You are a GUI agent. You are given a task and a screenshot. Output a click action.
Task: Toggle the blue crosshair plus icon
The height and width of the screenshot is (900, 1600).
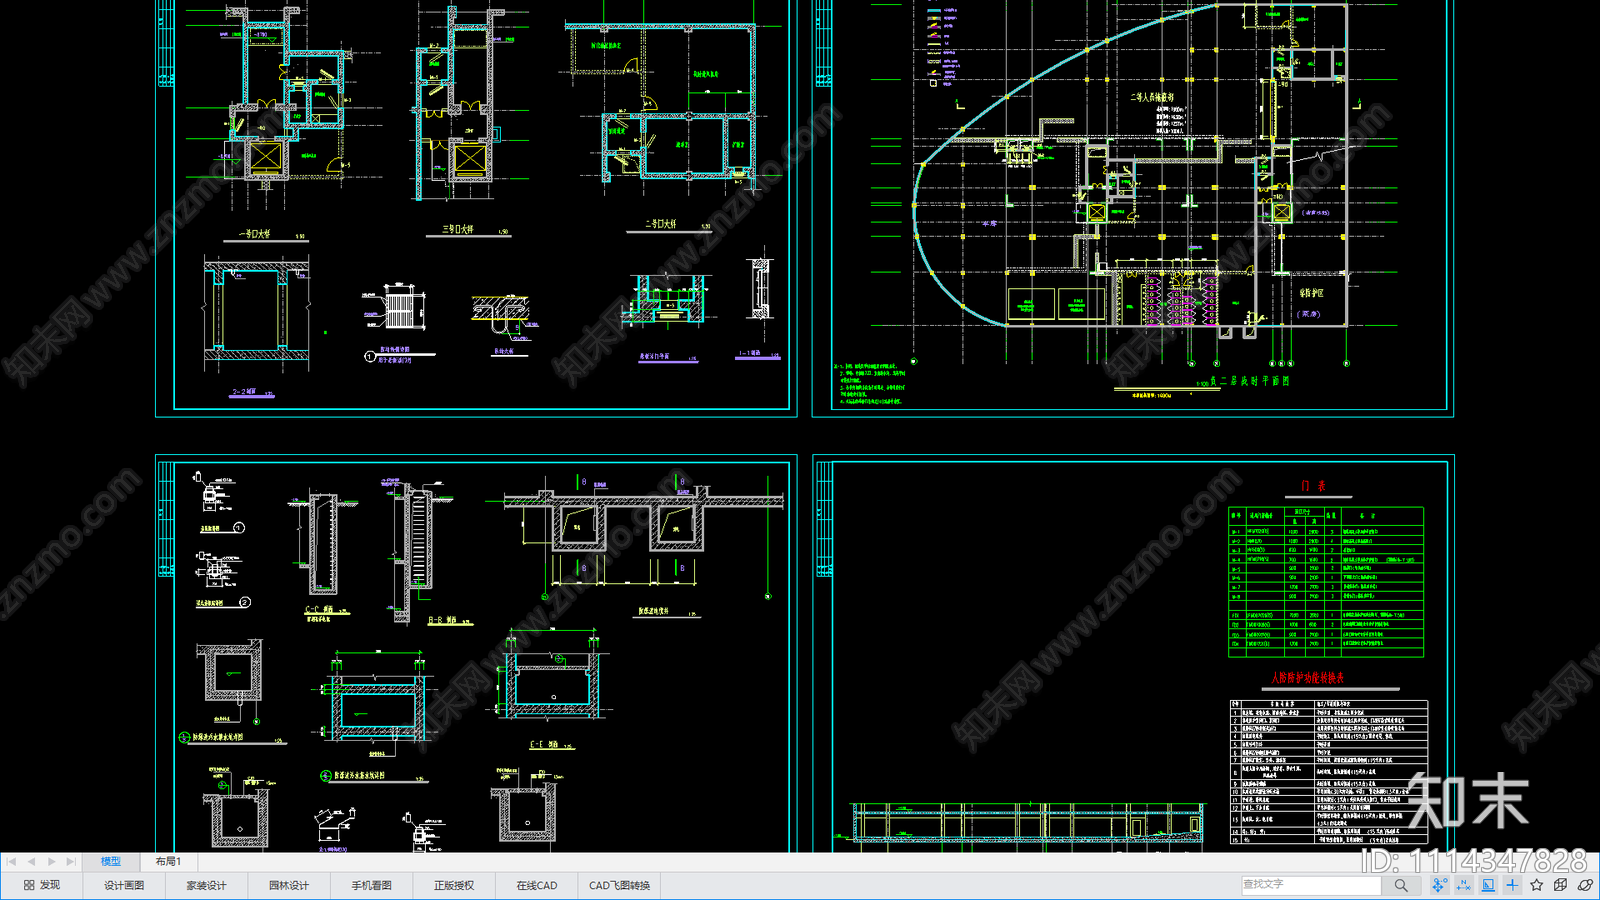click(1512, 885)
